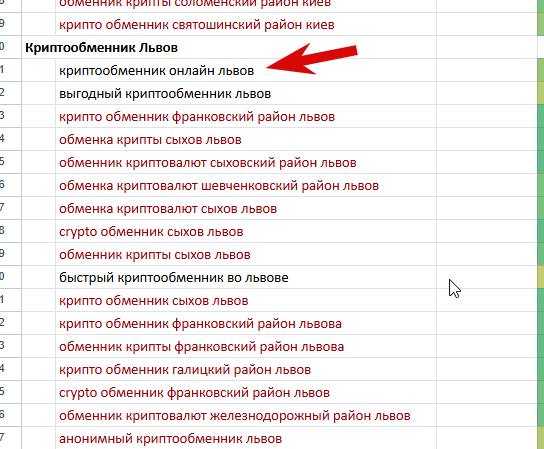This screenshot has height=449, width=544.
Task: Click 'крипто обменник франковский район львов' cell
Action: (x=246, y=117)
